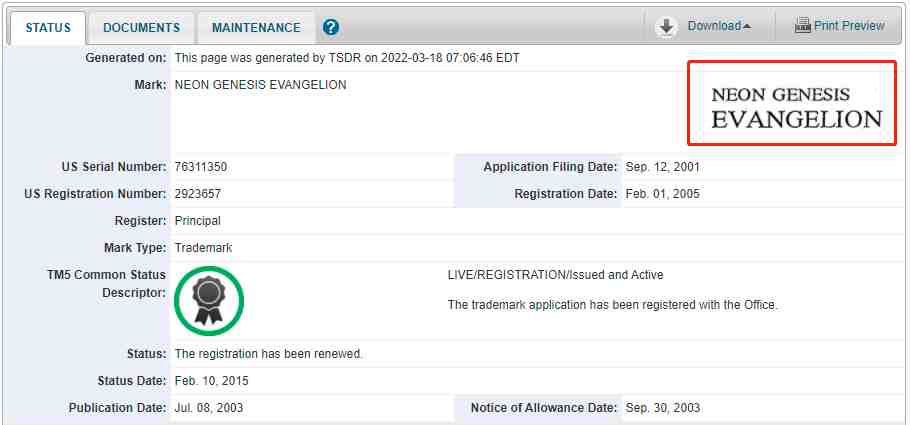Open the STATUS tab
Image resolution: width=910 pixels, height=425 pixels.
(48, 28)
